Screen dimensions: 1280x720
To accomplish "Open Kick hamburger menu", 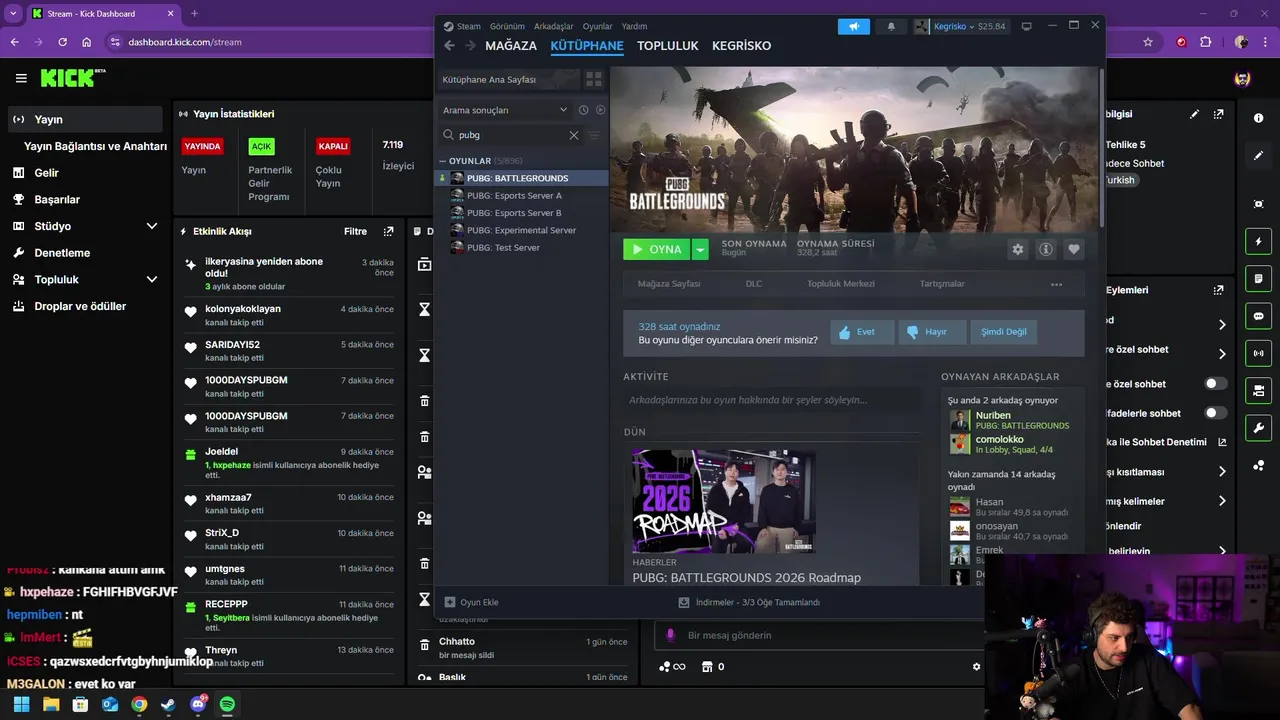I will [x=21, y=78].
